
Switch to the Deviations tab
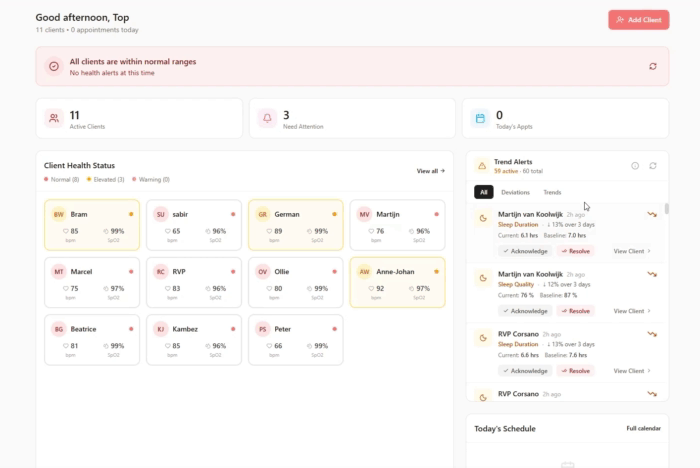(x=515, y=192)
